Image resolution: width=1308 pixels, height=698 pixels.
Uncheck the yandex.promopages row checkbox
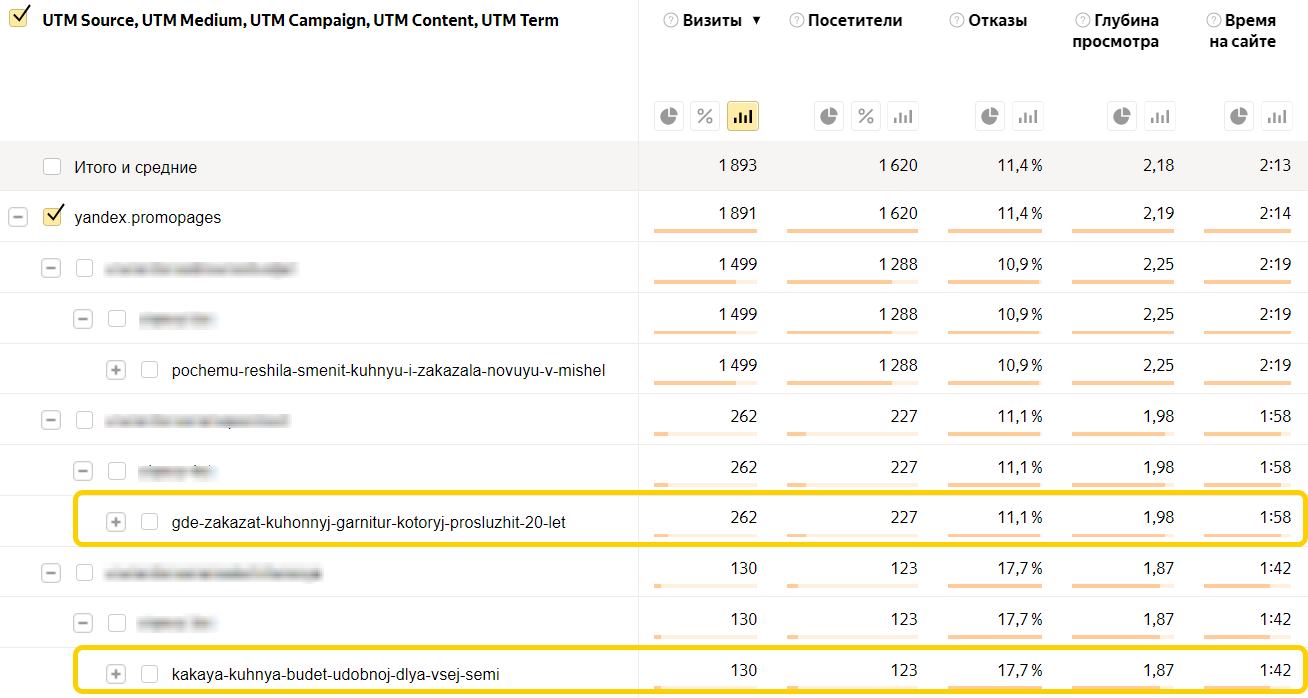tap(52, 217)
